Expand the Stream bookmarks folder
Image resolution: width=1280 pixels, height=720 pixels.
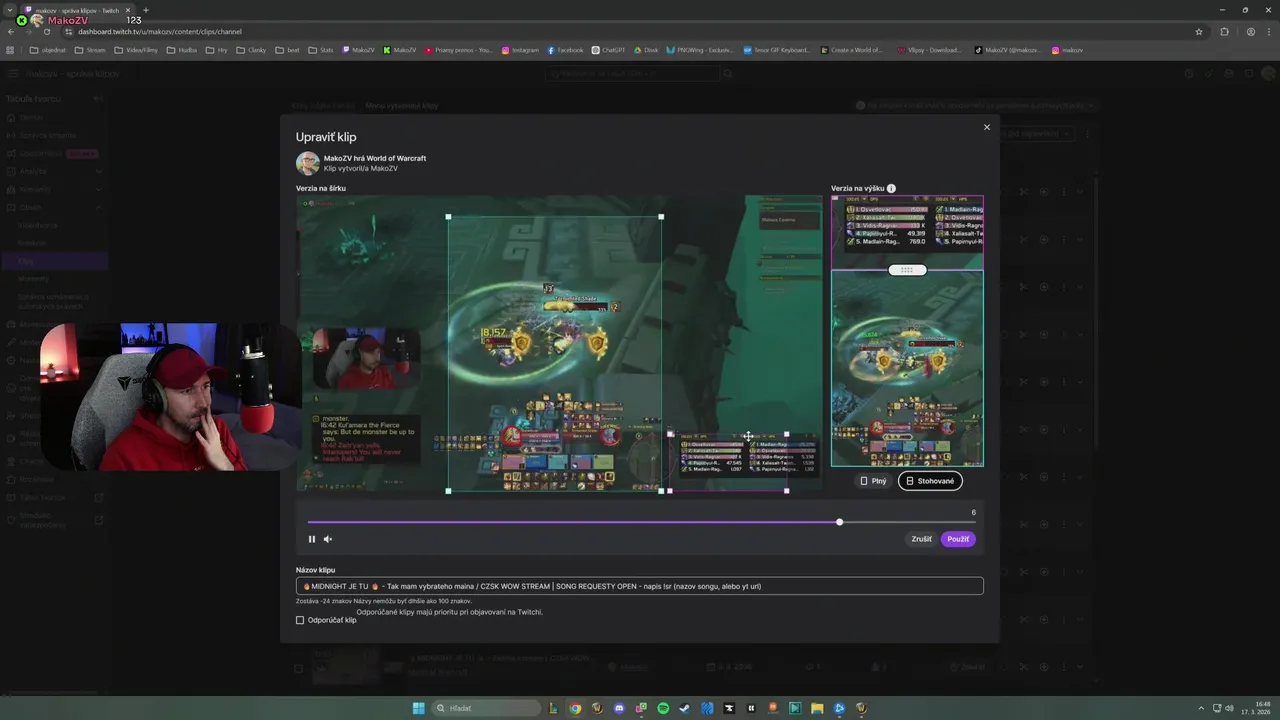tap(89, 50)
